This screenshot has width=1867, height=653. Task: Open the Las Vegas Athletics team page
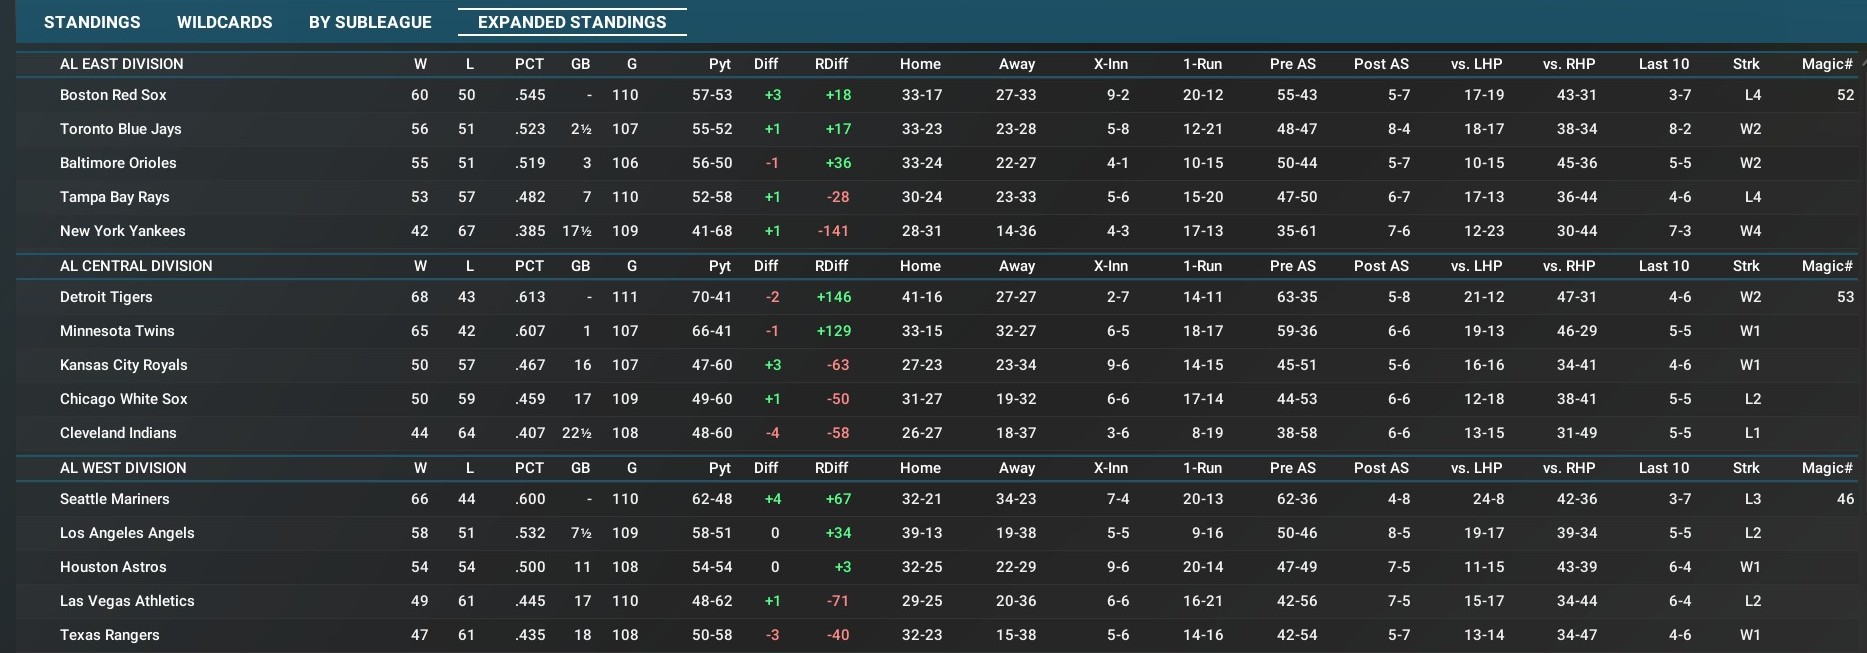(127, 601)
